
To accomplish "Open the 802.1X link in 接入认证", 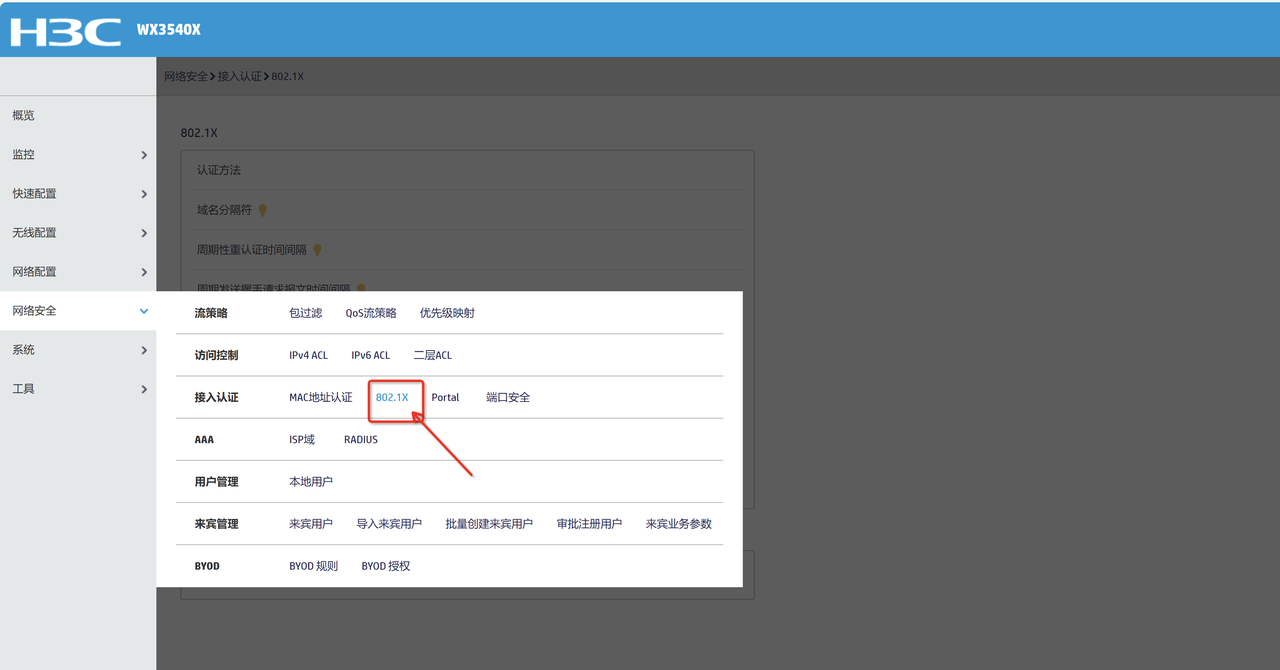I will click(x=392, y=397).
